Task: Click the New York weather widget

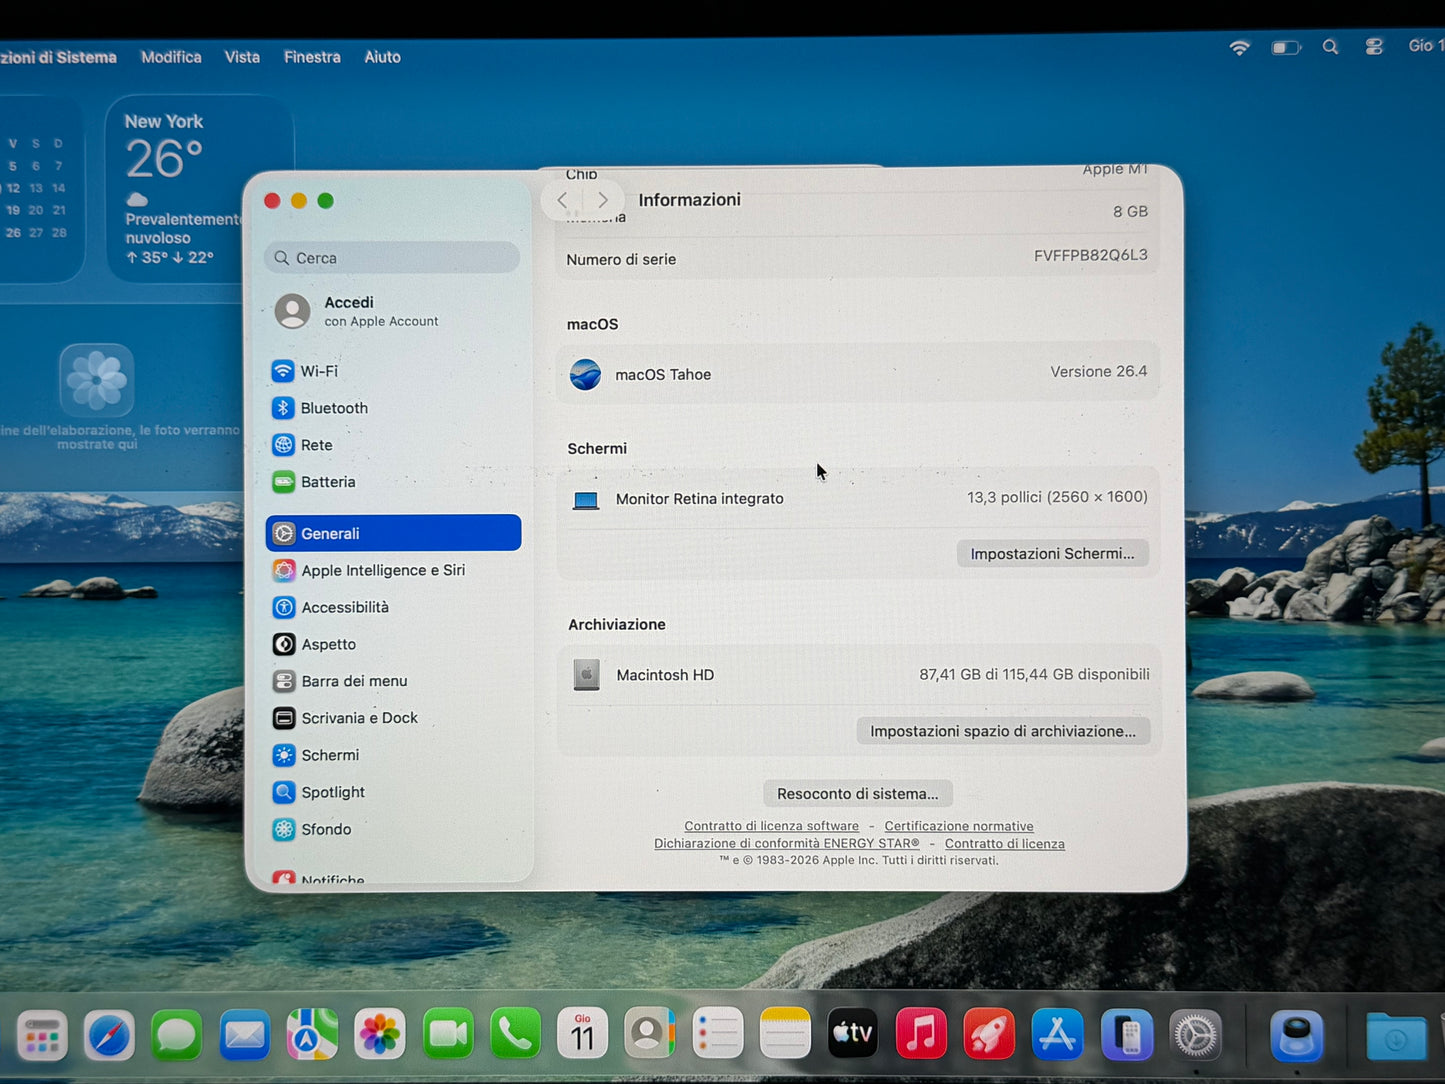Action: (199, 189)
